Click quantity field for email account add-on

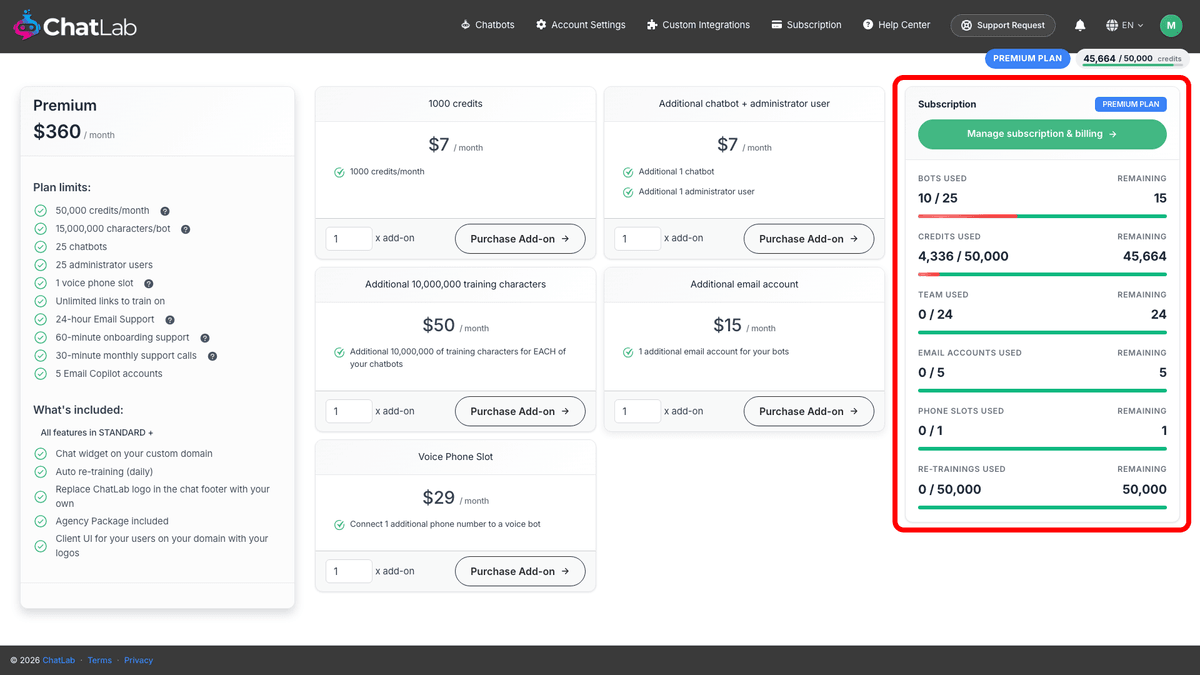click(638, 411)
